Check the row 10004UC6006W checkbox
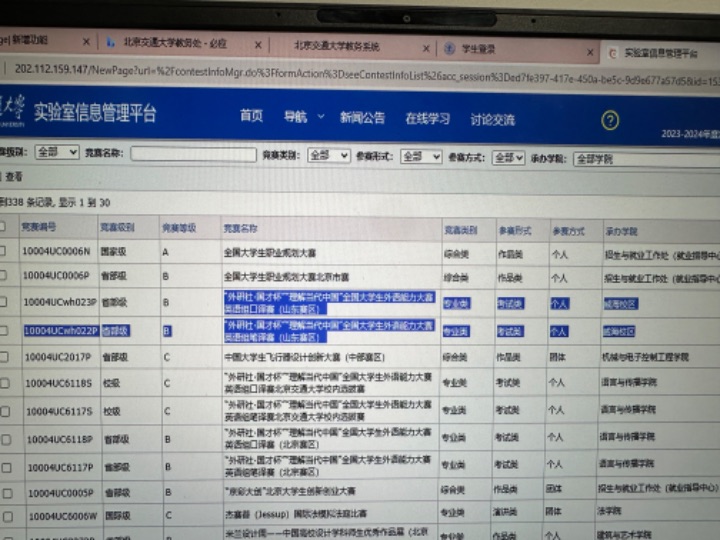The width and height of the screenshot is (720, 540). tap(8, 516)
